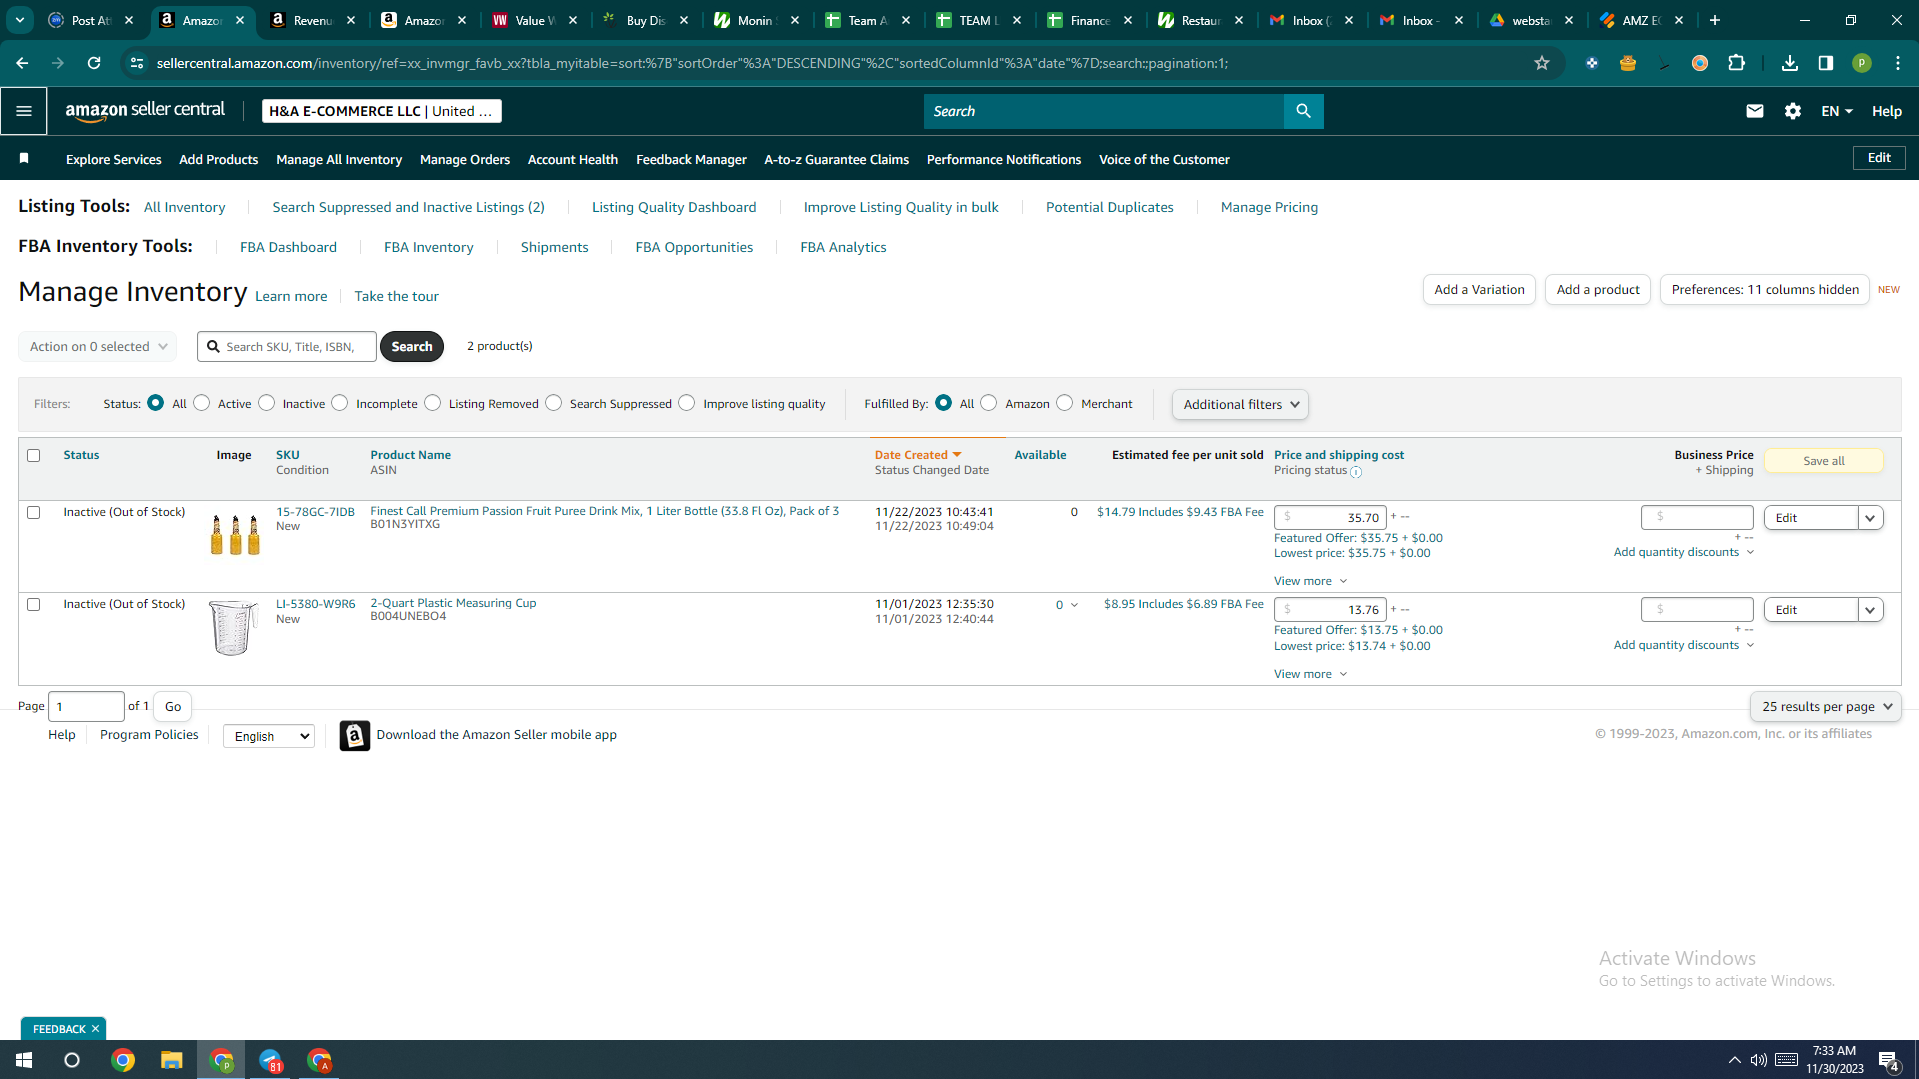Viewport: 1919px width, 1079px height.
Task: Go to Manage Orders in navigation bar
Action: 465,159
